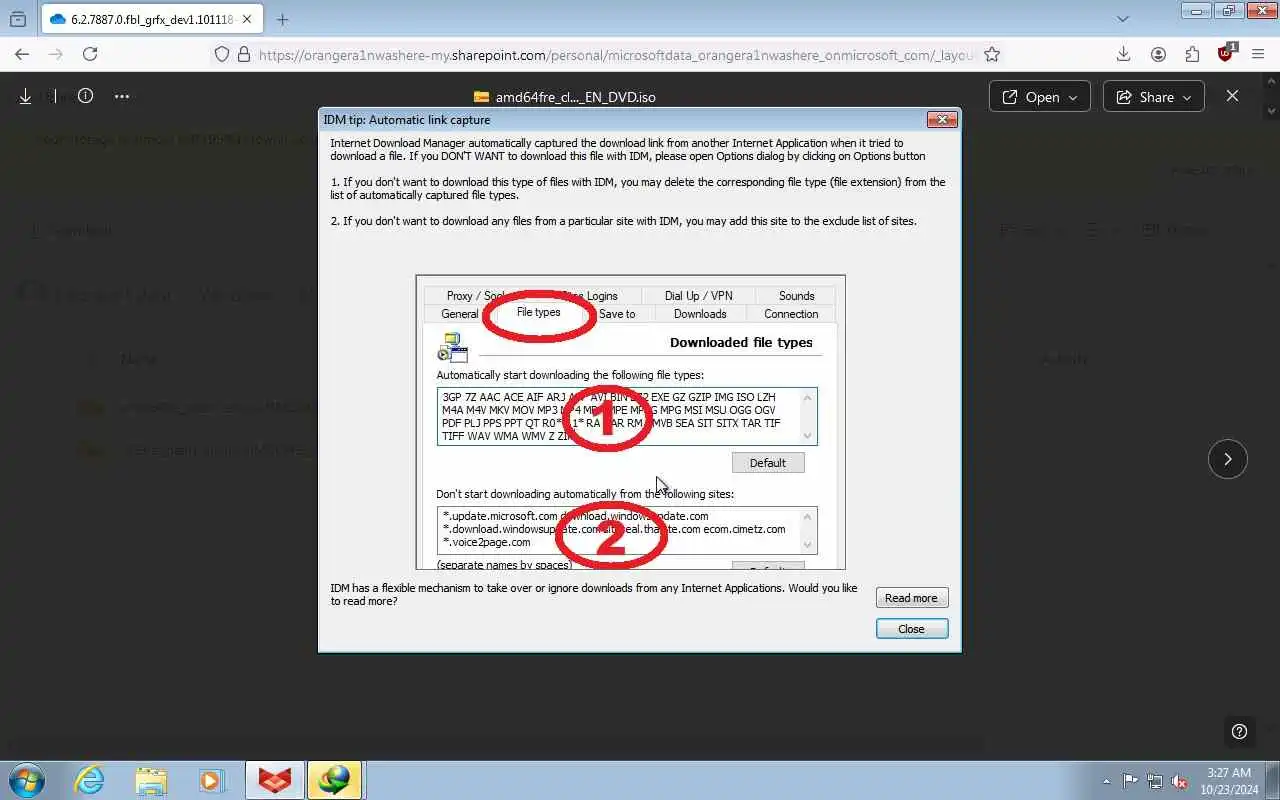The height and width of the screenshot is (800, 1280).
Task: Click the Open button in viewer
Action: click(1039, 97)
